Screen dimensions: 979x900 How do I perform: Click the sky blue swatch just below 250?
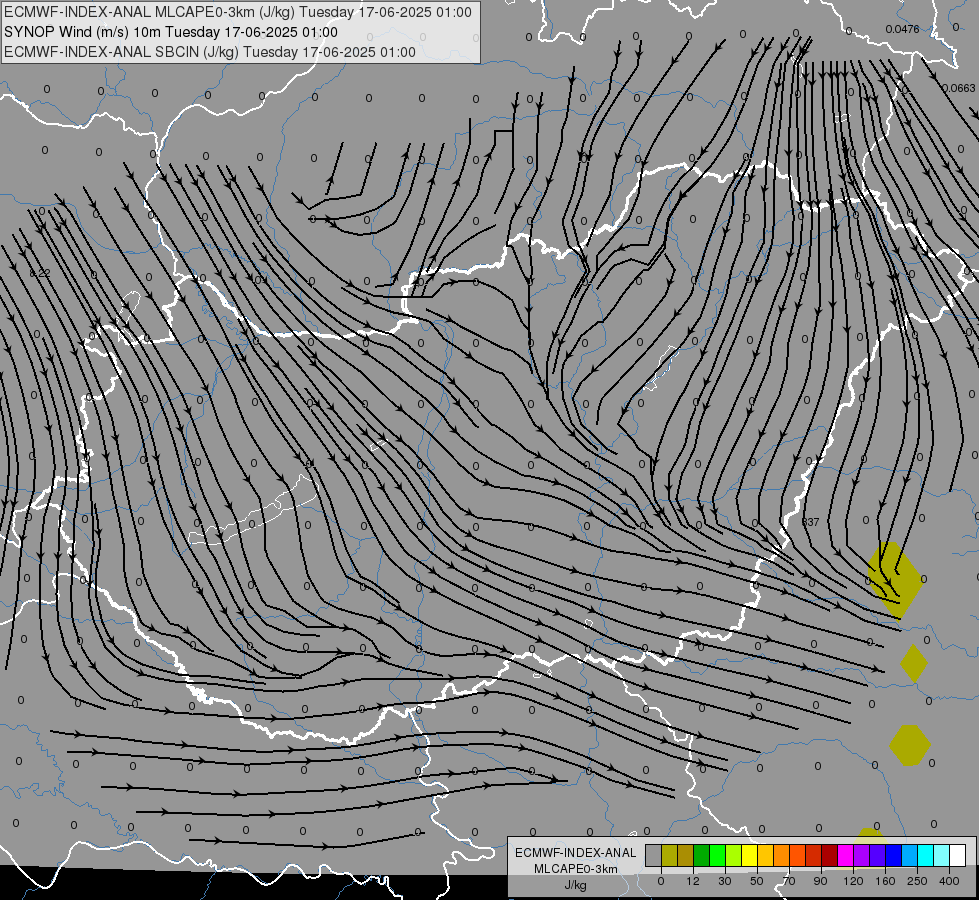pyautogui.click(x=910, y=855)
